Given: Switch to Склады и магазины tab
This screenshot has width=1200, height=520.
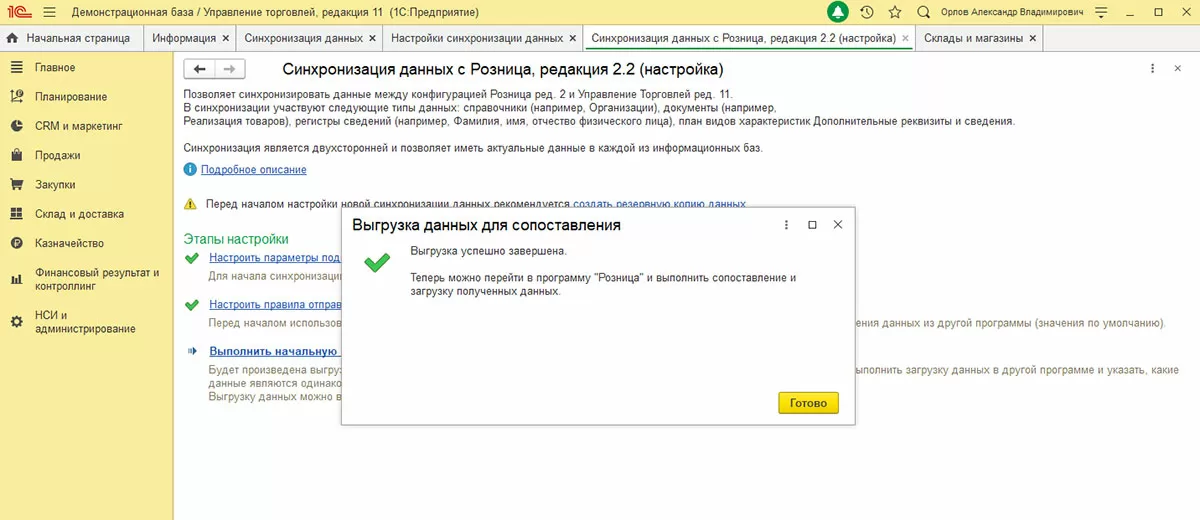Looking at the screenshot, I should coord(973,38).
